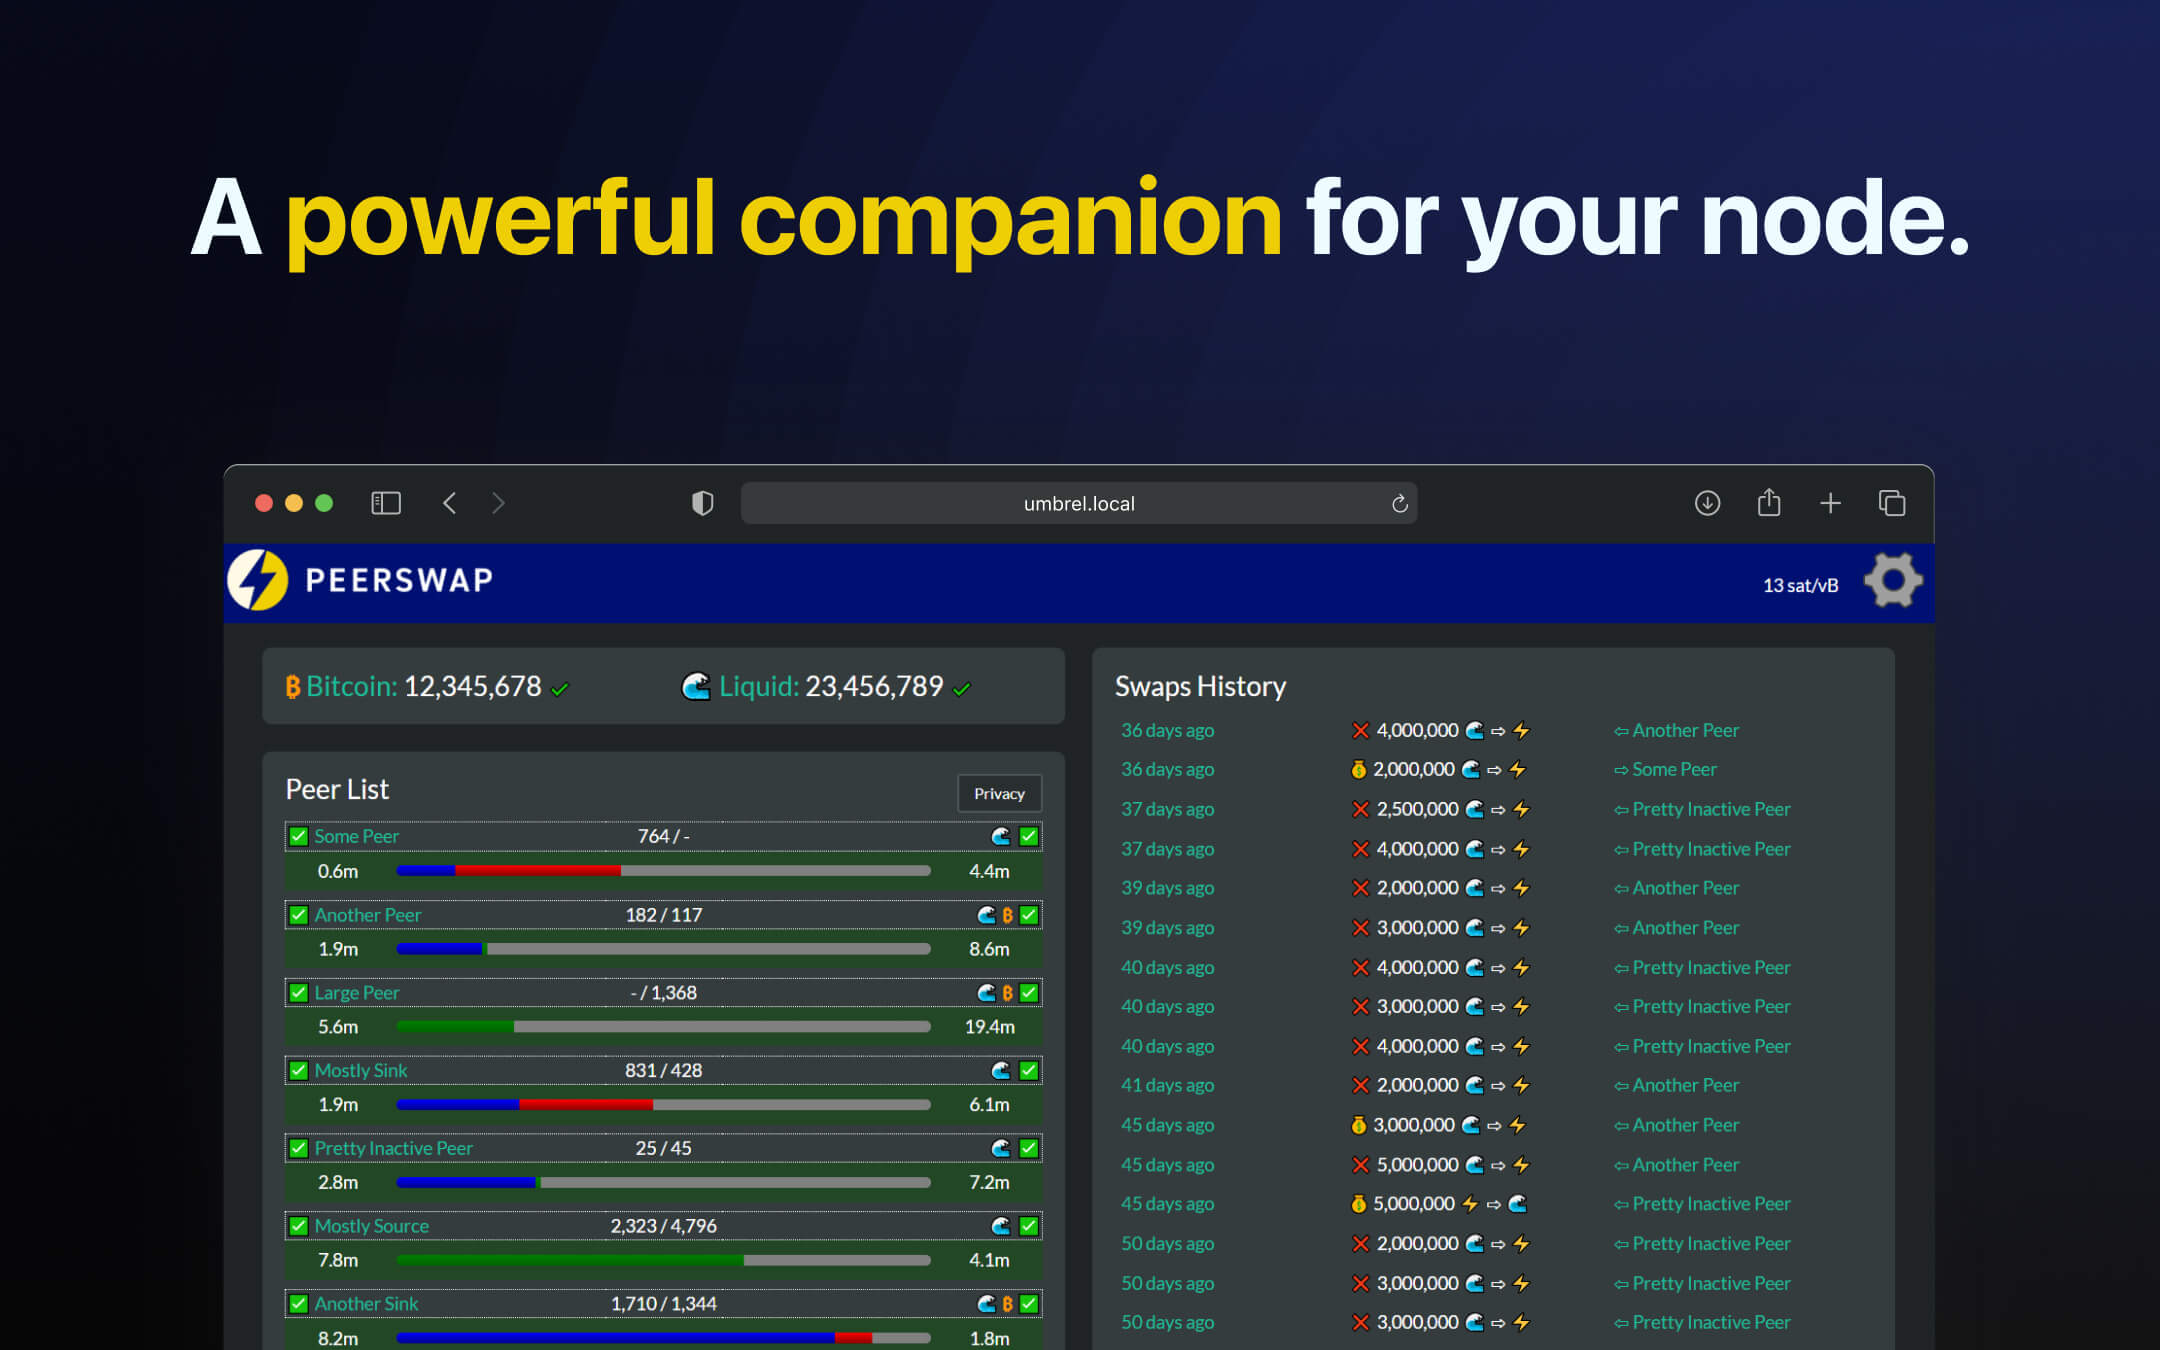
Task: Toggle the green checkbox at the end of Large Peer row
Action: pos(1028,992)
